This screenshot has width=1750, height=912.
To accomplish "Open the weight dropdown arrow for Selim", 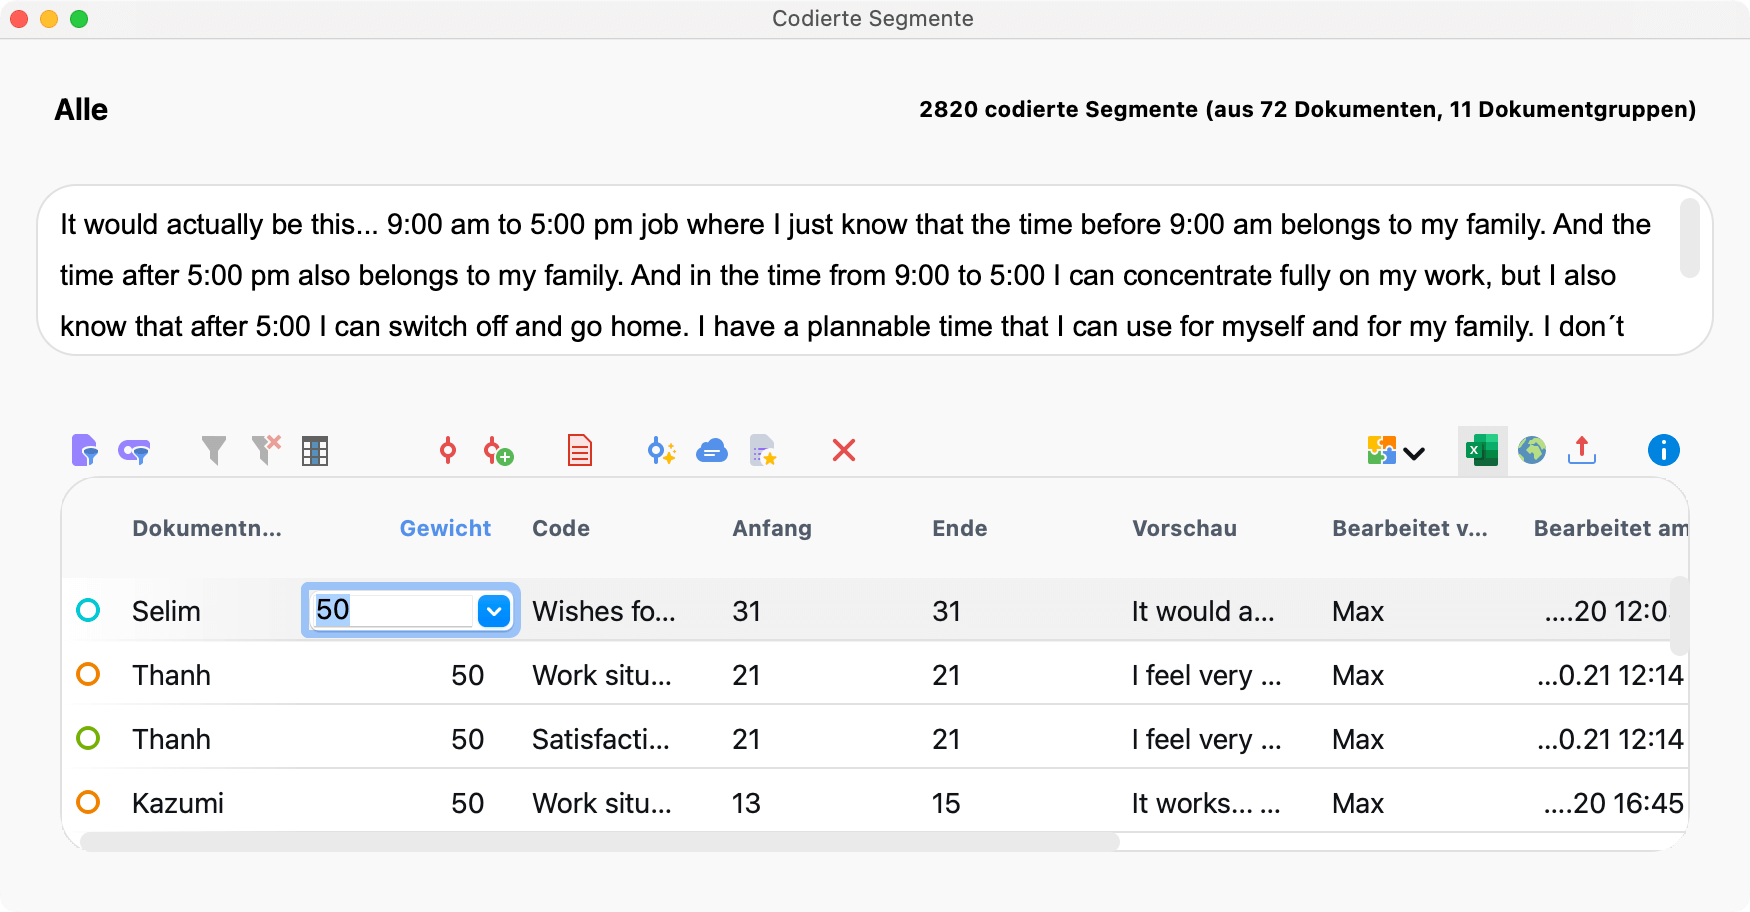I will (x=494, y=610).
